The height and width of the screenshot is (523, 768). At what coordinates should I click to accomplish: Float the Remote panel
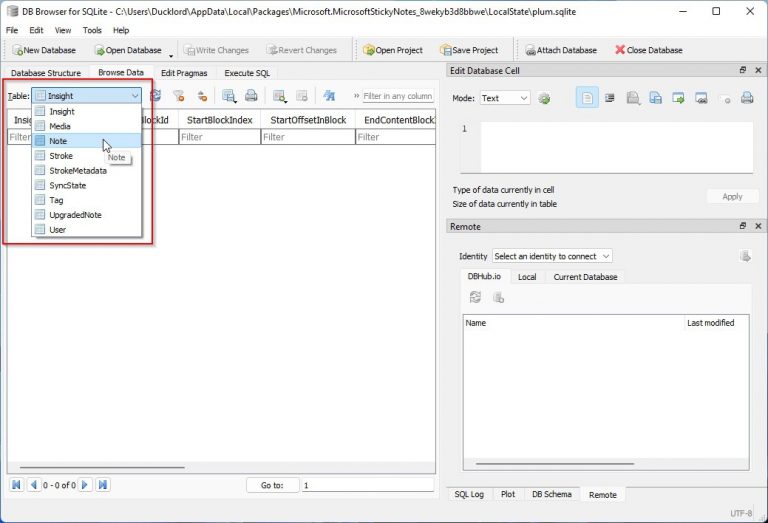coord(743,226)
